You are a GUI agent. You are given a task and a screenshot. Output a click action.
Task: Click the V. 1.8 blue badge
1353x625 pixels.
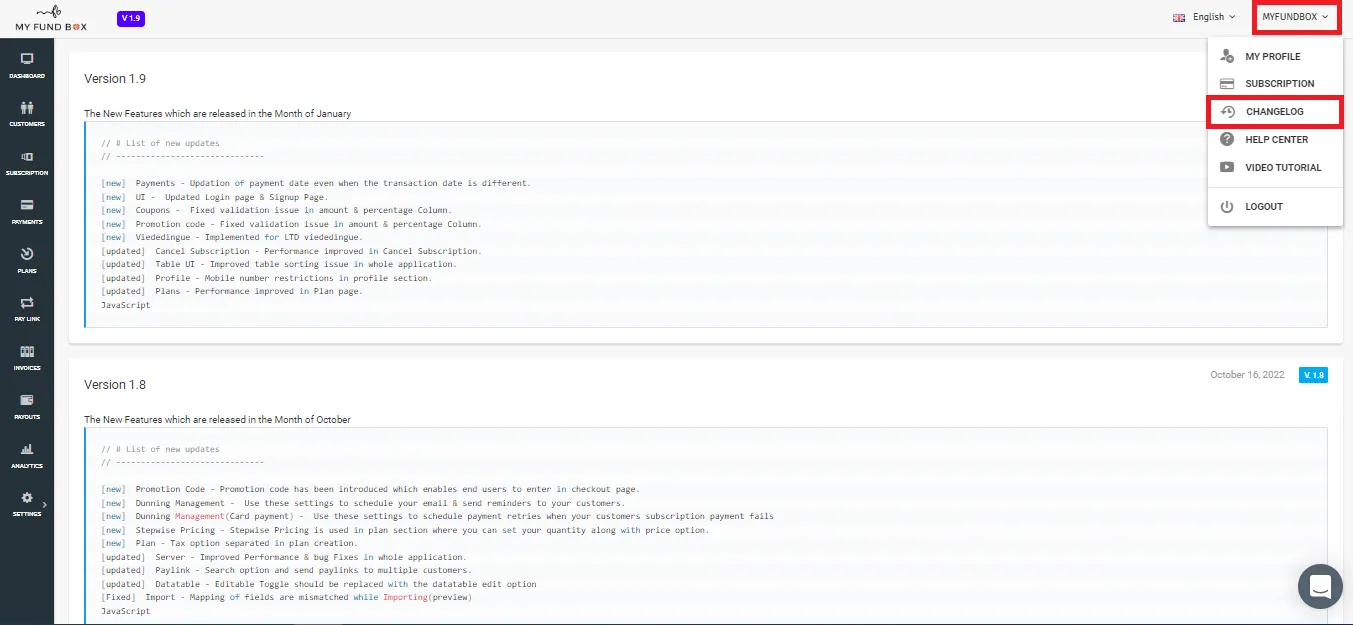(1313, 375)
